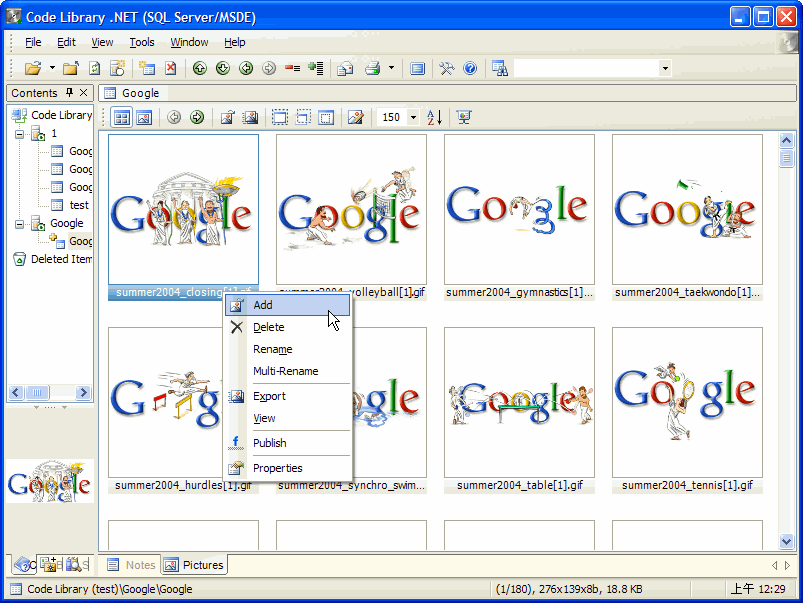Choose Delete from the context menu

point(288,327)
